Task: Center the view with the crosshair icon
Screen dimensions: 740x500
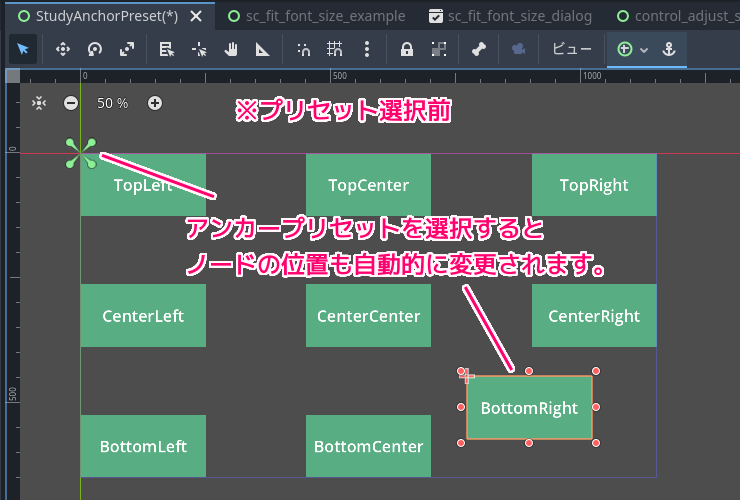Action: click(x=39, y=103)
